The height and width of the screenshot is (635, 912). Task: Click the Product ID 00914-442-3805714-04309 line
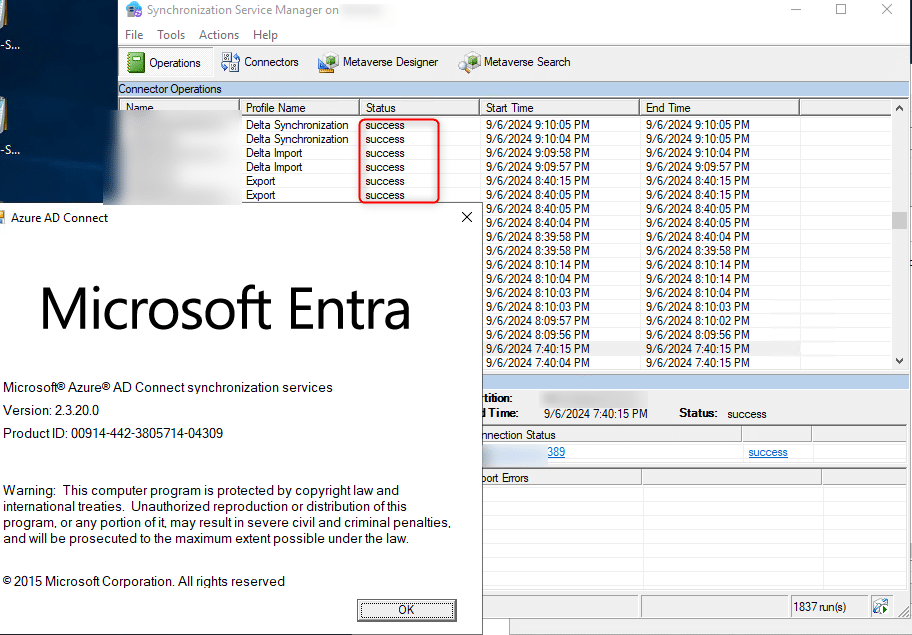[113, 433]
